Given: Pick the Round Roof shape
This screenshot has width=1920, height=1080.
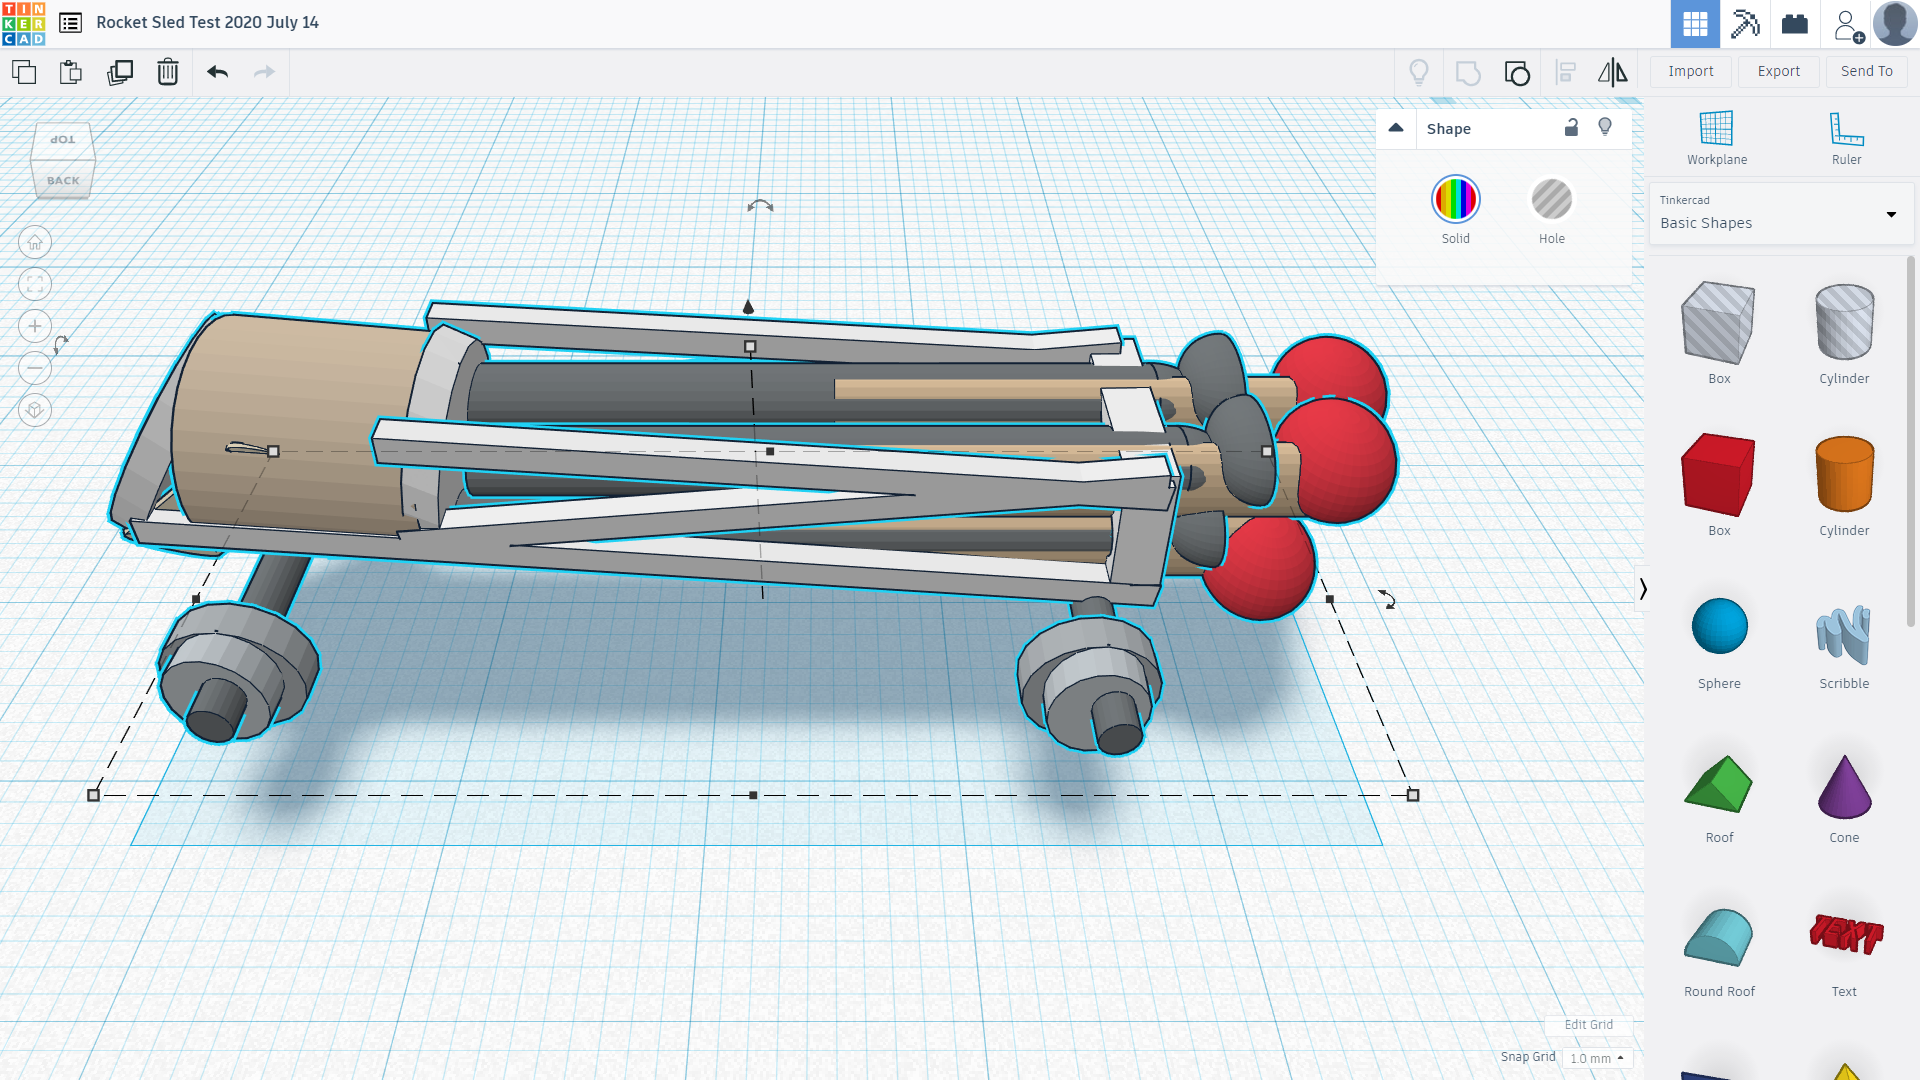Looking at the screenshot, I should coord(1718,938).
